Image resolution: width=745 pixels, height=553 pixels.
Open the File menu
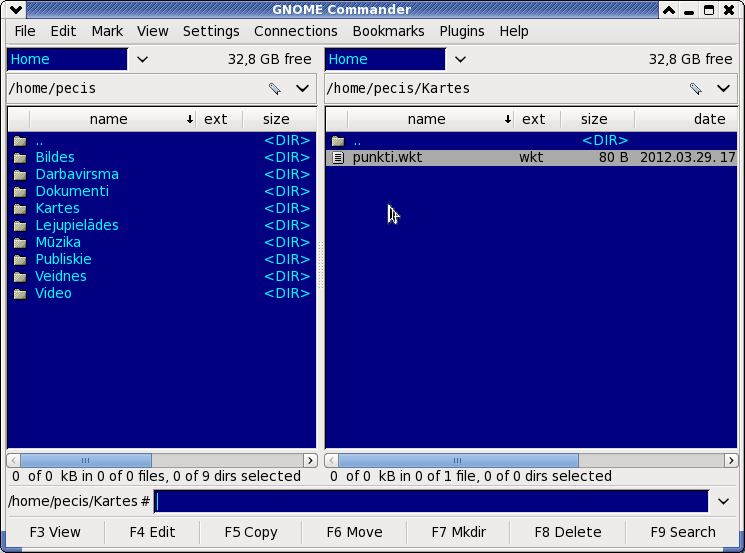tap(25, 31)
